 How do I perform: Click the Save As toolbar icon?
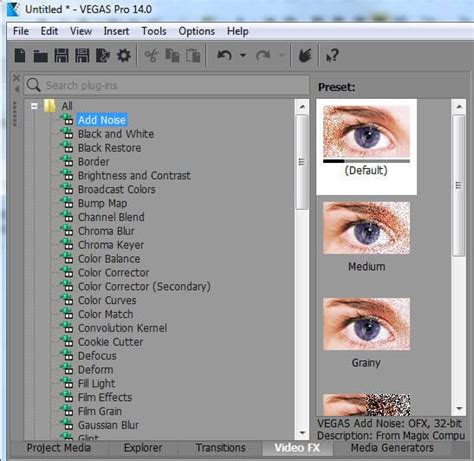click(x=82, y=55)
